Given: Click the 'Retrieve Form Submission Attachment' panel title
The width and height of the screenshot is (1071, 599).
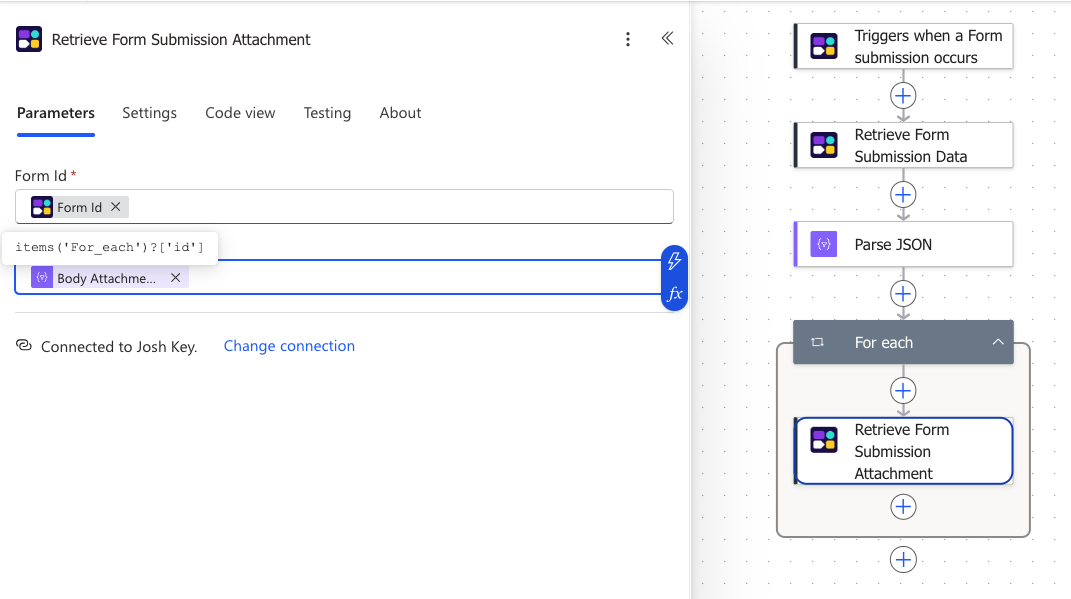Looking at the screenshot, I should tap(181, 40).
